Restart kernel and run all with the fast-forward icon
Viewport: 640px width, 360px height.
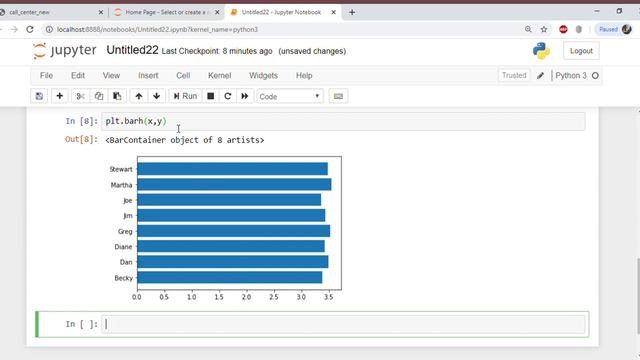click(x=244, y=96)
